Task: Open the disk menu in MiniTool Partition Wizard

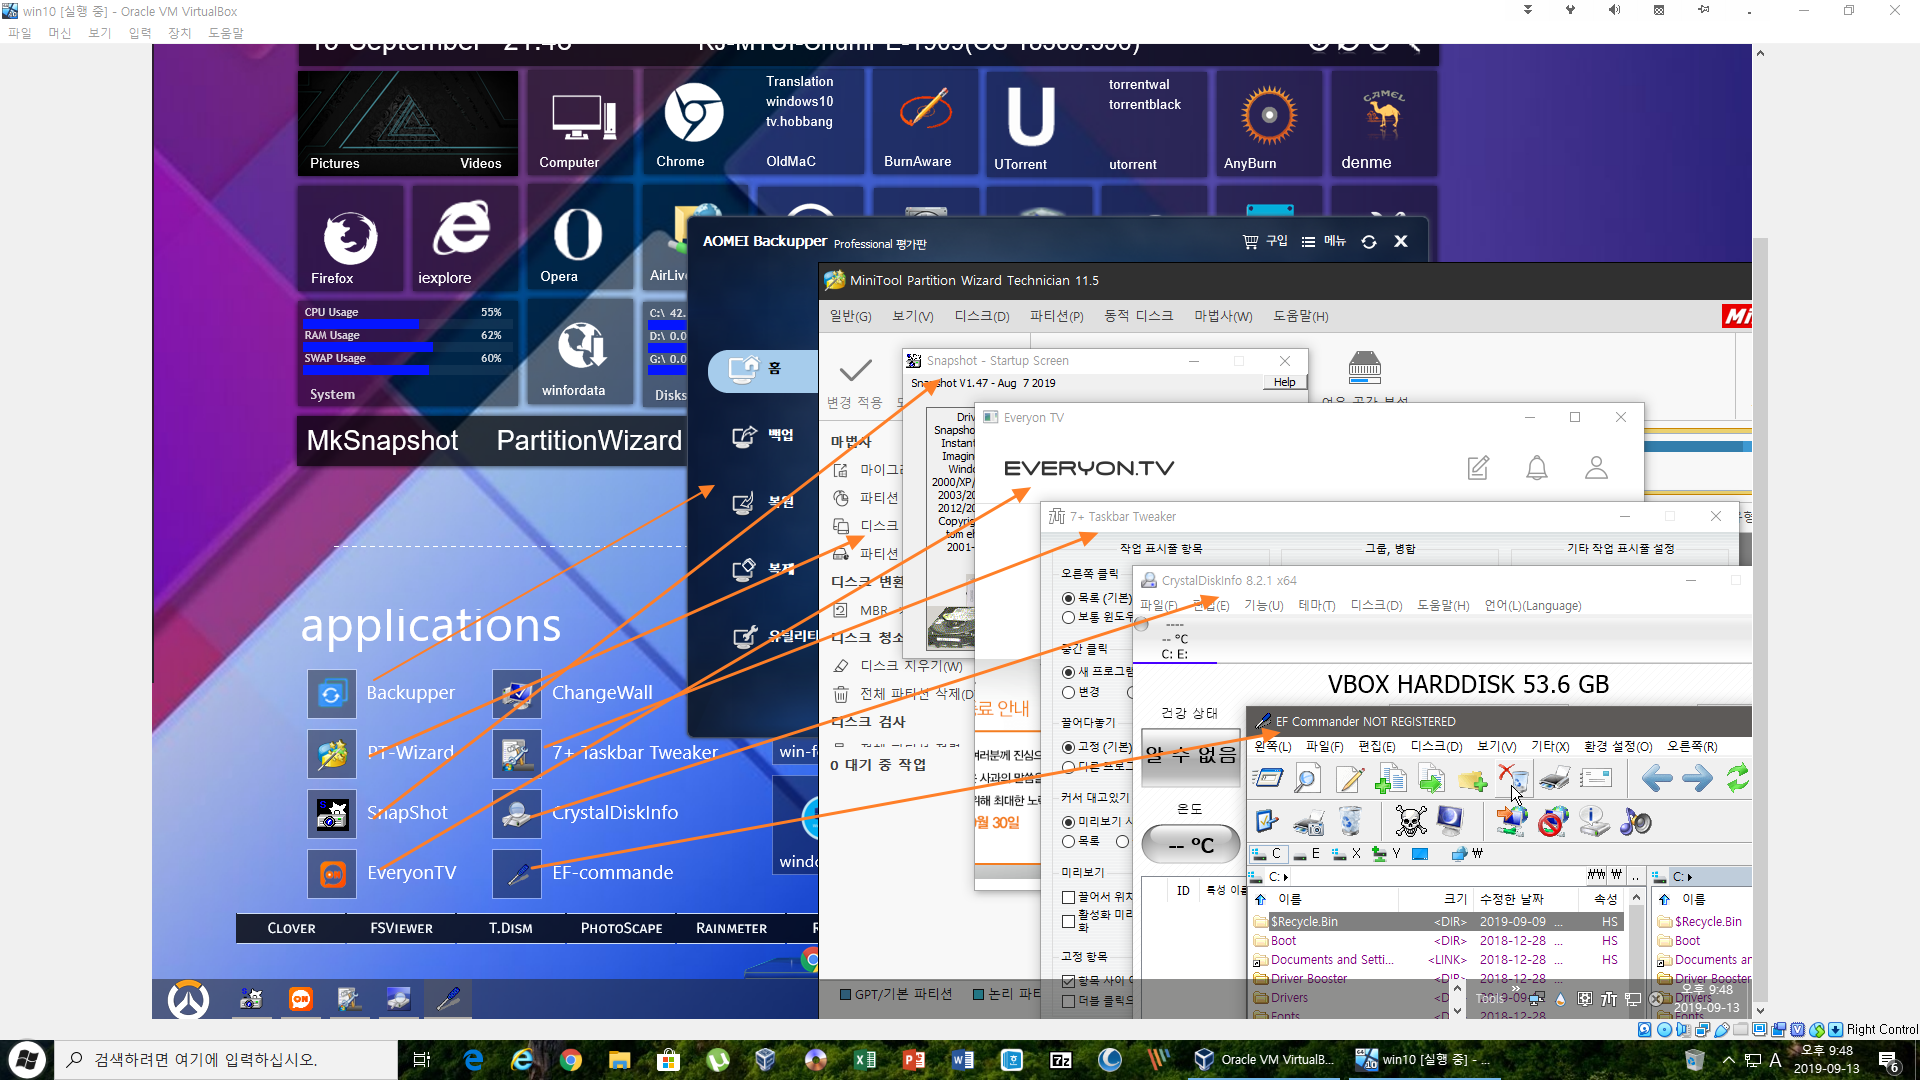Action: pos(981,316)
